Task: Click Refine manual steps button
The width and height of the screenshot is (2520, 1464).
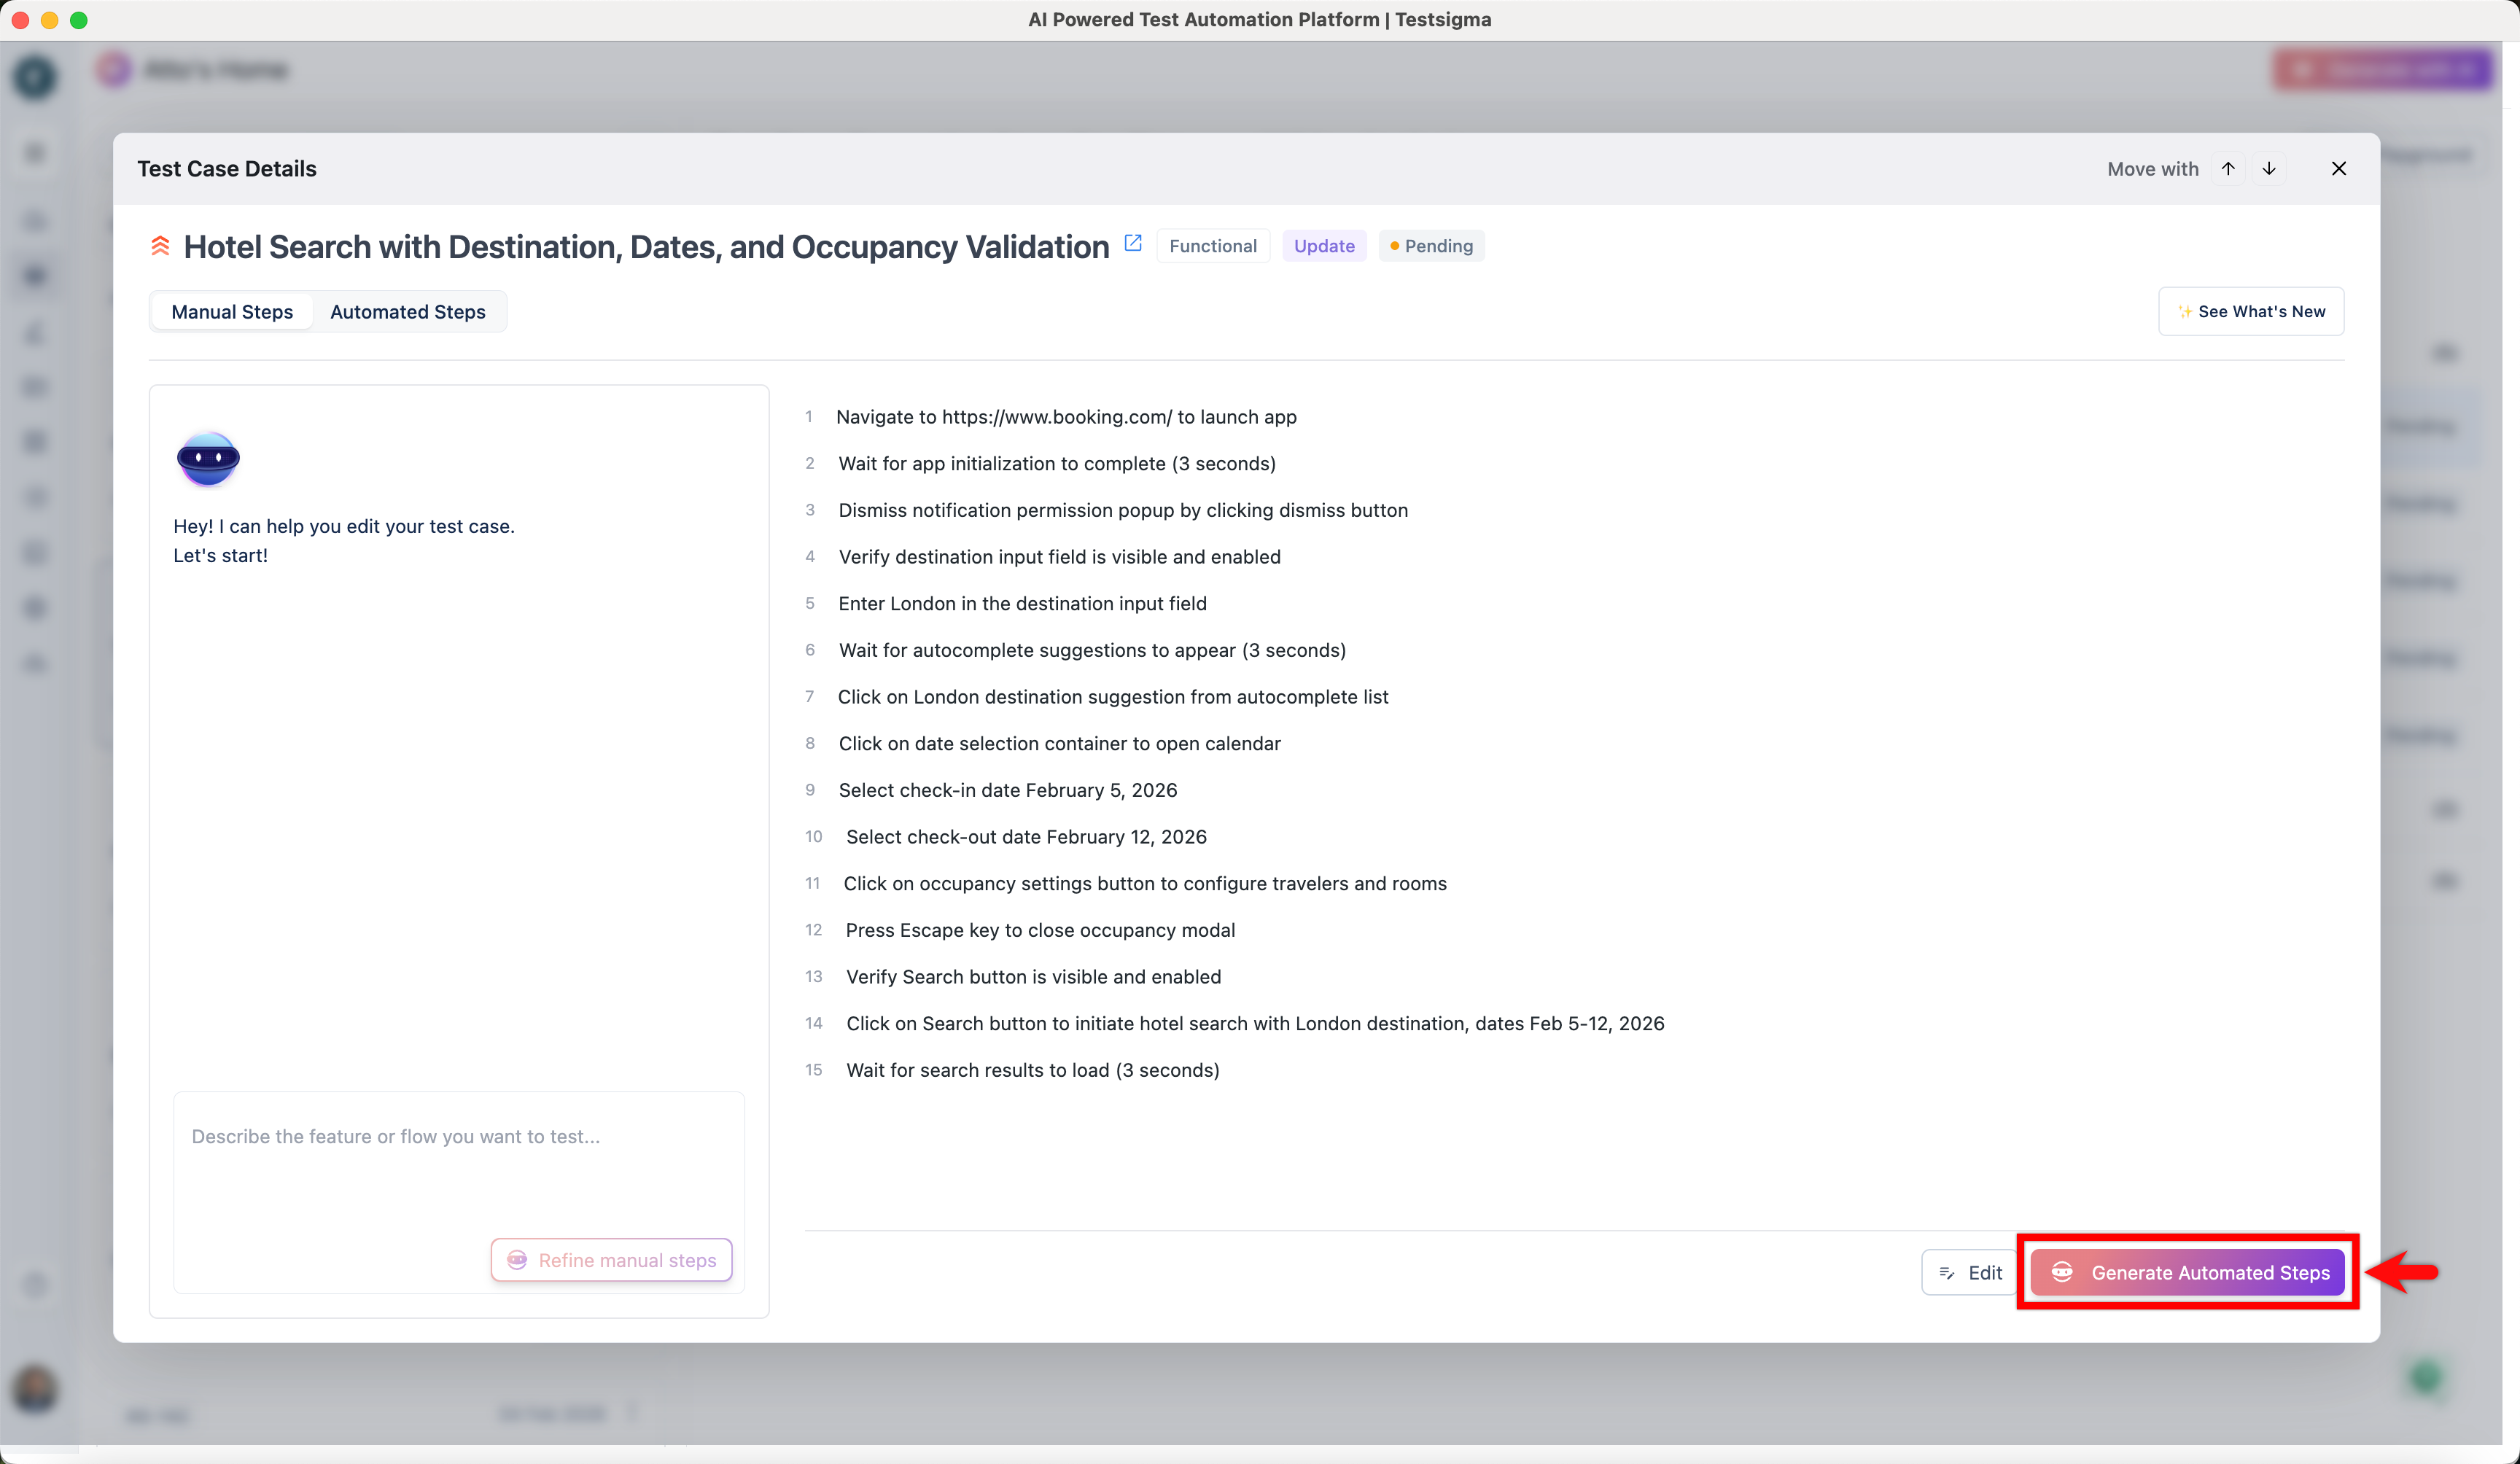Action: [612, 1260]
